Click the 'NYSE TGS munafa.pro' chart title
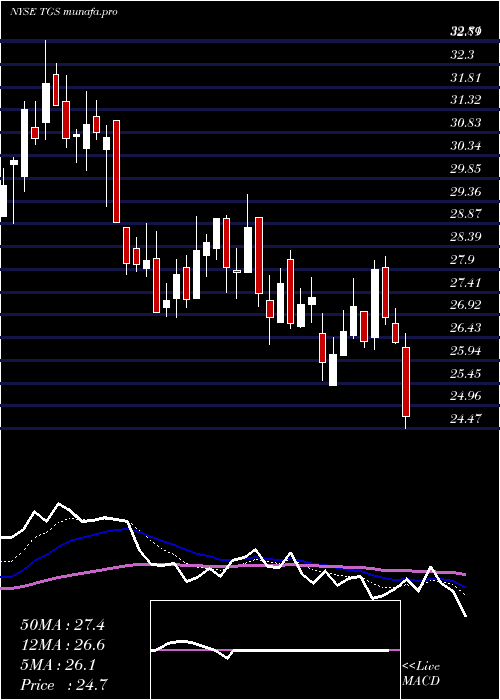The height and width of the screenshot is (700, 500). coord(63,12)
